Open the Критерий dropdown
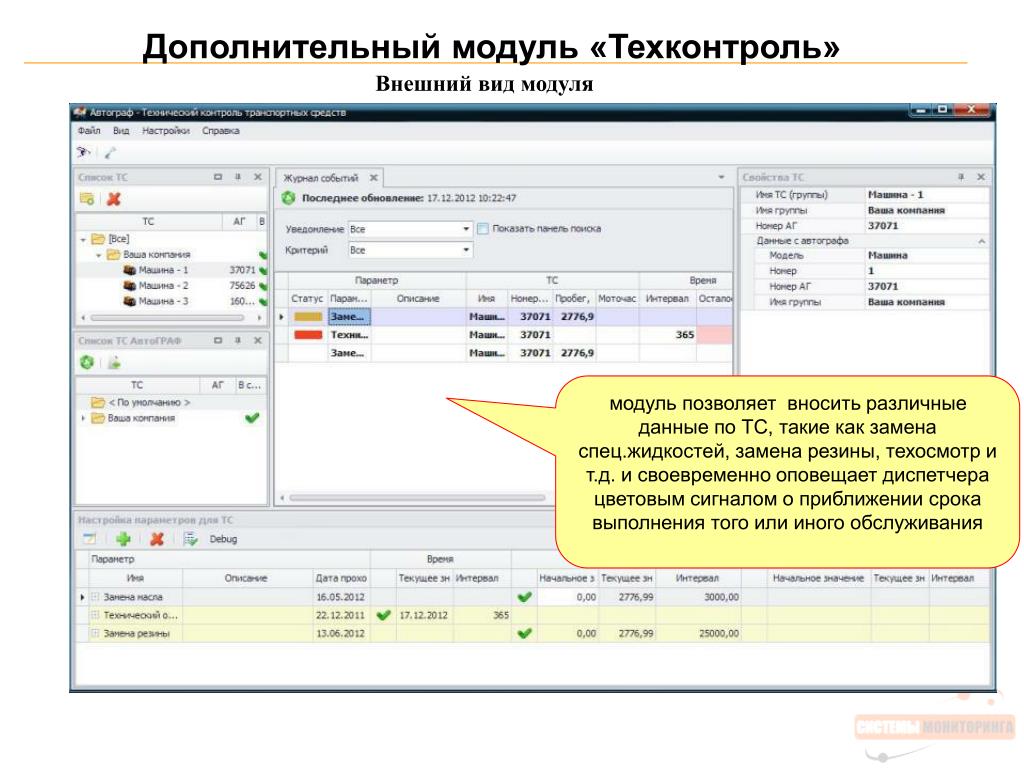The height and width of the screenshot is (768, 1024). 466,250
